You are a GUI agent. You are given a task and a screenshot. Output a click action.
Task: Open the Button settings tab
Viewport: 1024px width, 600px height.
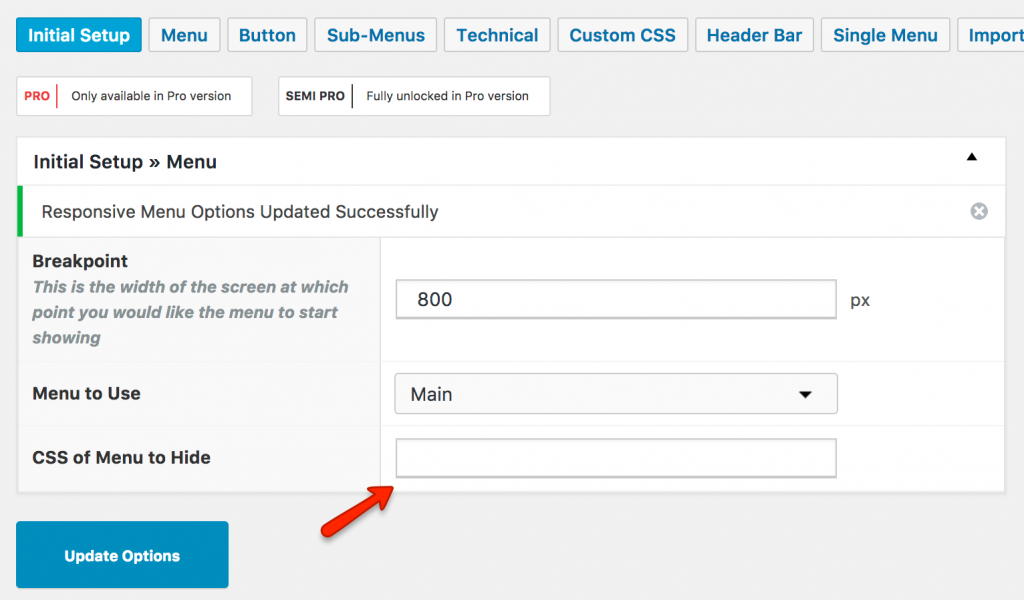coord(267,34)
